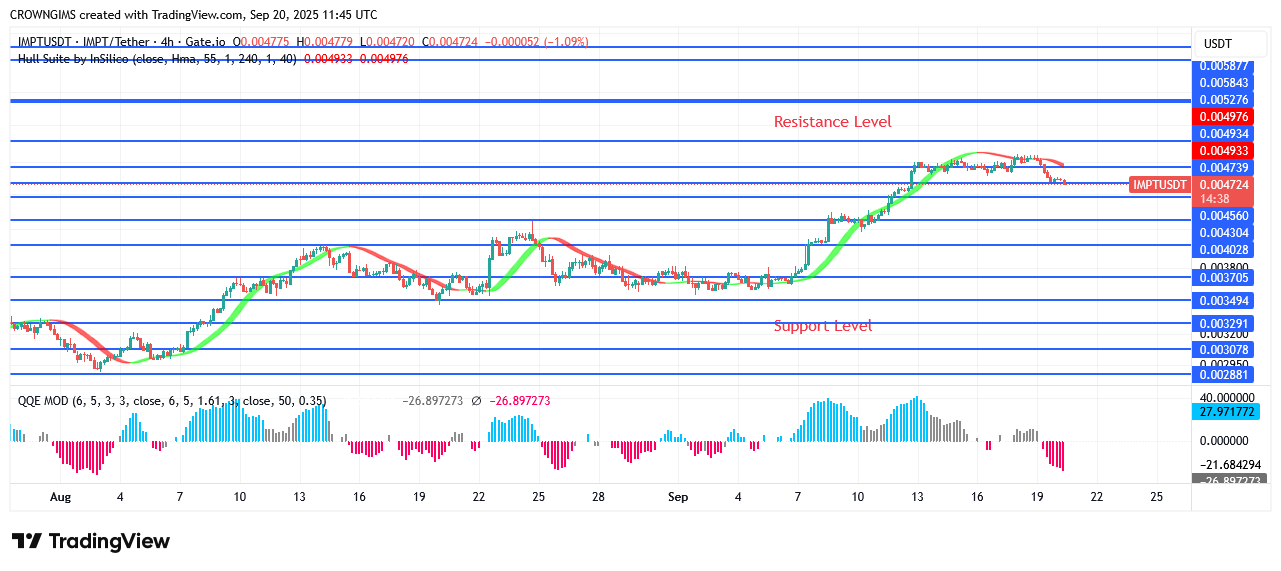Click the QQE MOD indicator legend
This screenshot has height=571, width=1281.
pos(172,401)
